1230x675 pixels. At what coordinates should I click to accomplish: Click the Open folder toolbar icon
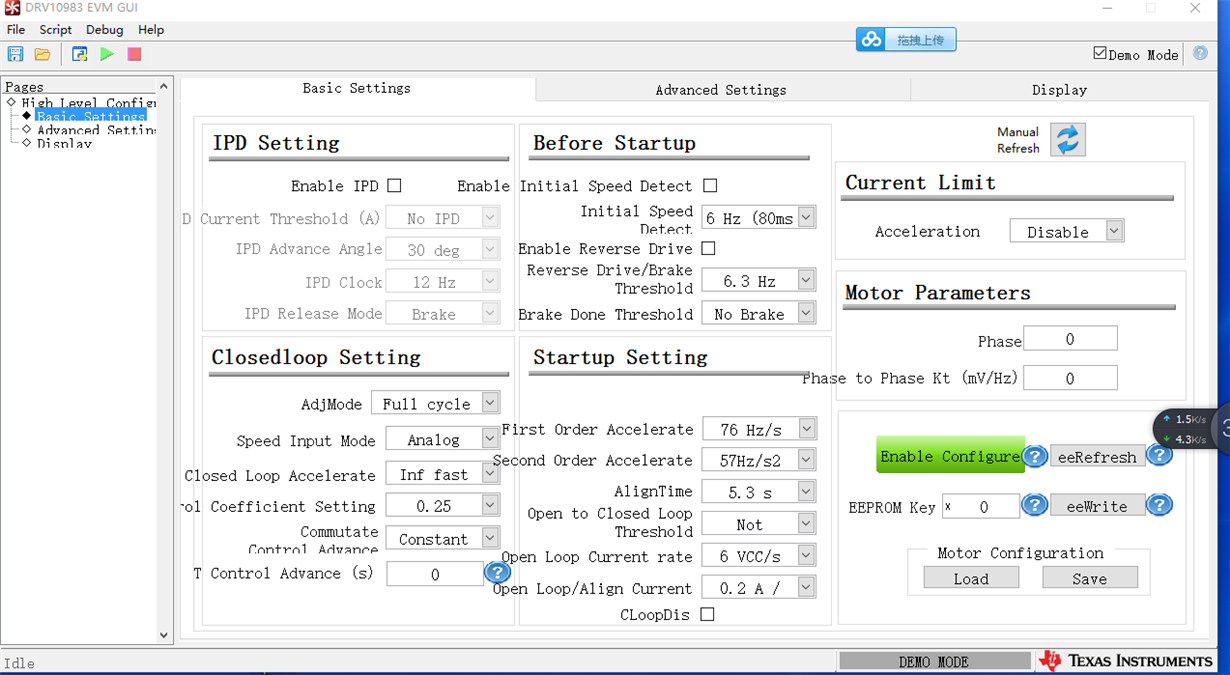42,54
